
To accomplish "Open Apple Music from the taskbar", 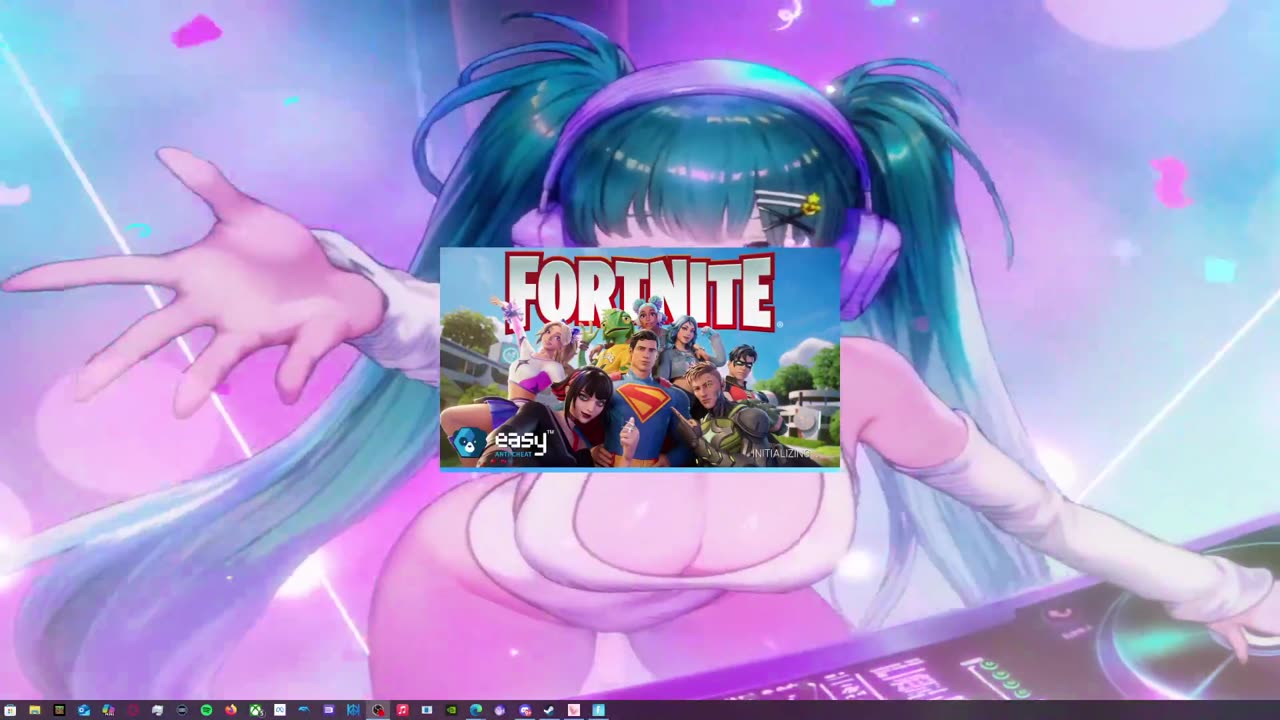I will [402, 710].
